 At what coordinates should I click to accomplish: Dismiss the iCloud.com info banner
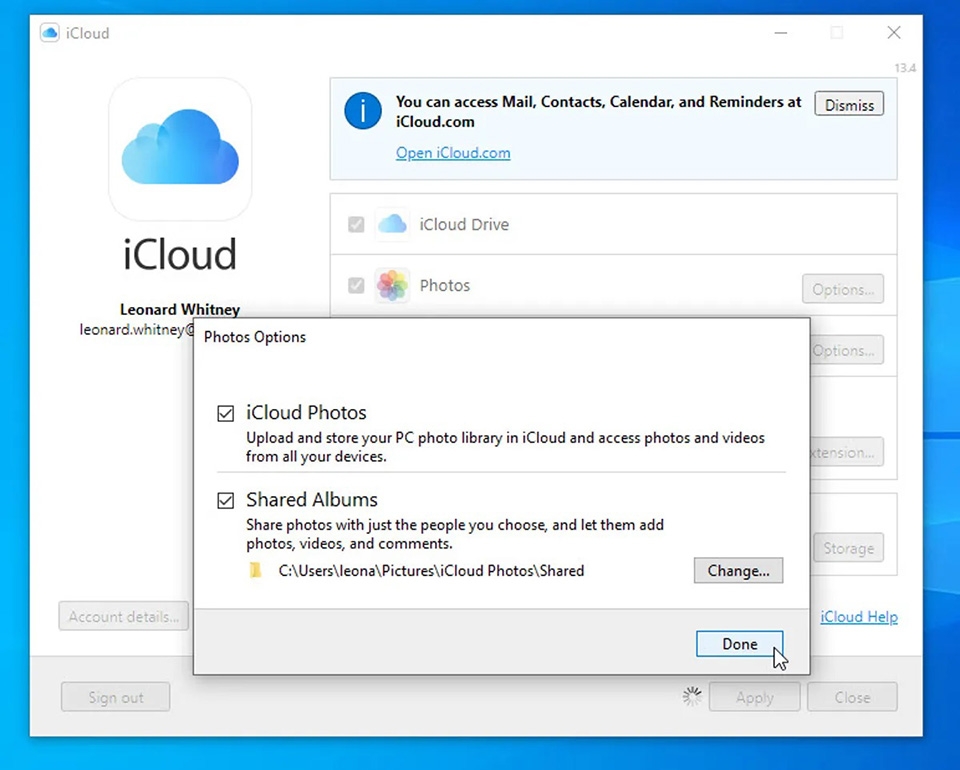click(849, 105)
